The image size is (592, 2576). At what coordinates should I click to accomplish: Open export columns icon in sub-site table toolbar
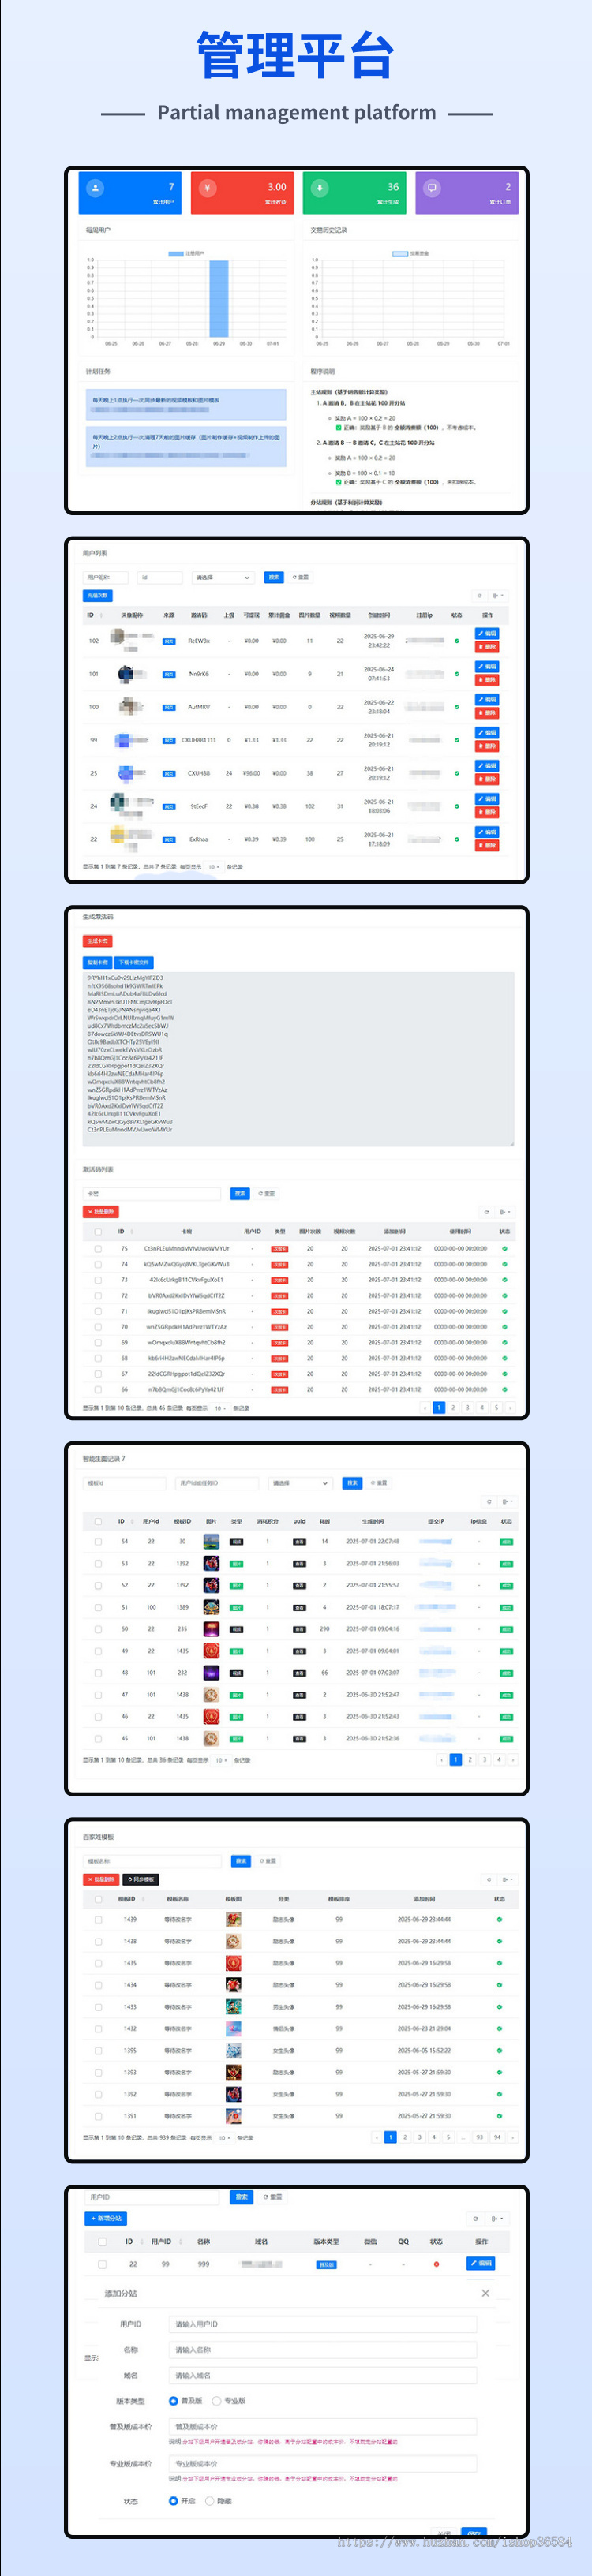click(497, 2218)
